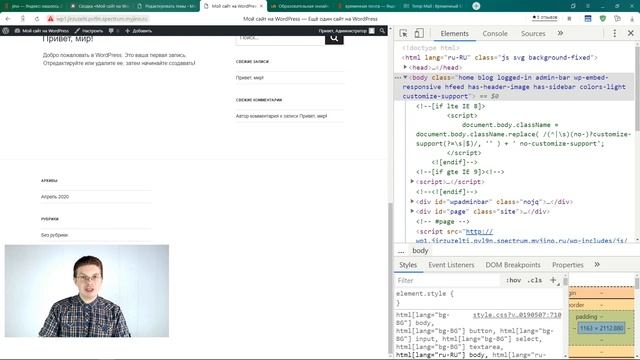
Task: Click the 'Поиск...' search input field
Action: tap(280, 39)
